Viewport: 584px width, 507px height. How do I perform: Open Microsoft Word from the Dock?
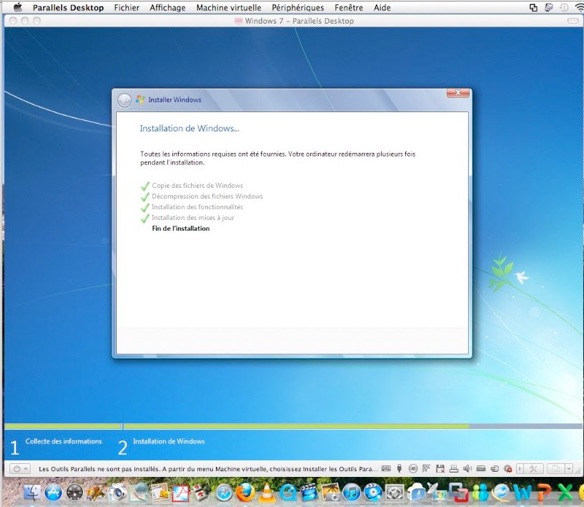[523, 492]
